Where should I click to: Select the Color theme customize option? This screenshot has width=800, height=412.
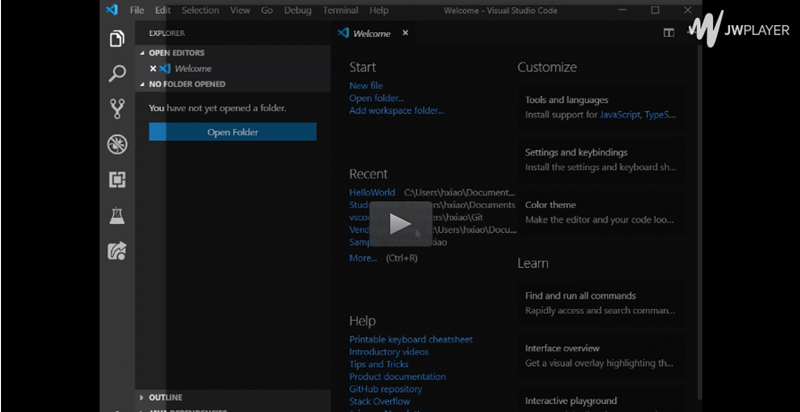coord(550,205)
